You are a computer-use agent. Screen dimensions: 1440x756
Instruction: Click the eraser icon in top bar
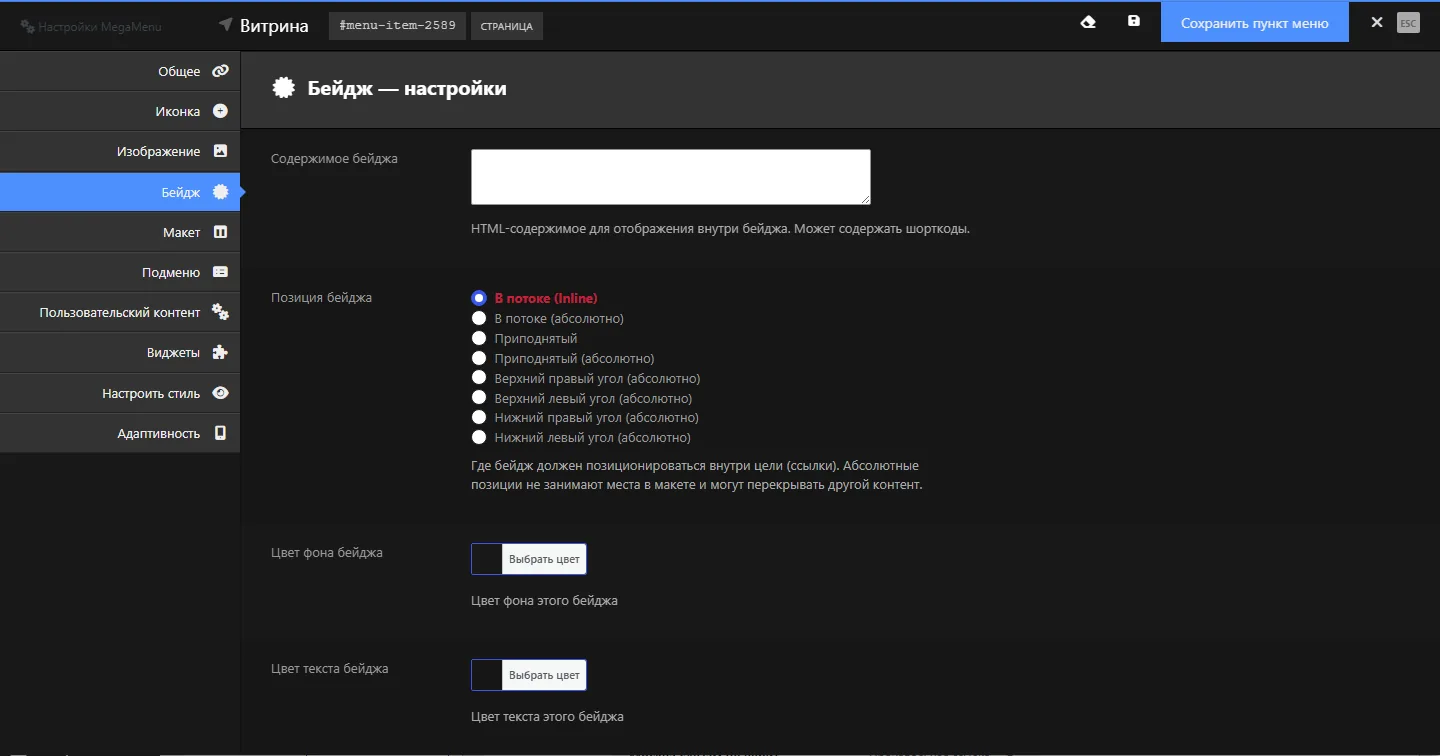[x=1089, y=22]
